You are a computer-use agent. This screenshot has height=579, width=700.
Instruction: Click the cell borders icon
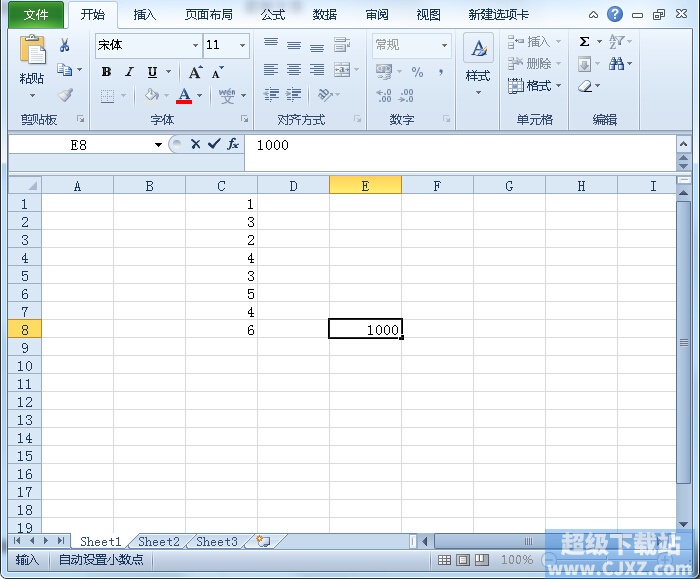click(x=107, y=96)
